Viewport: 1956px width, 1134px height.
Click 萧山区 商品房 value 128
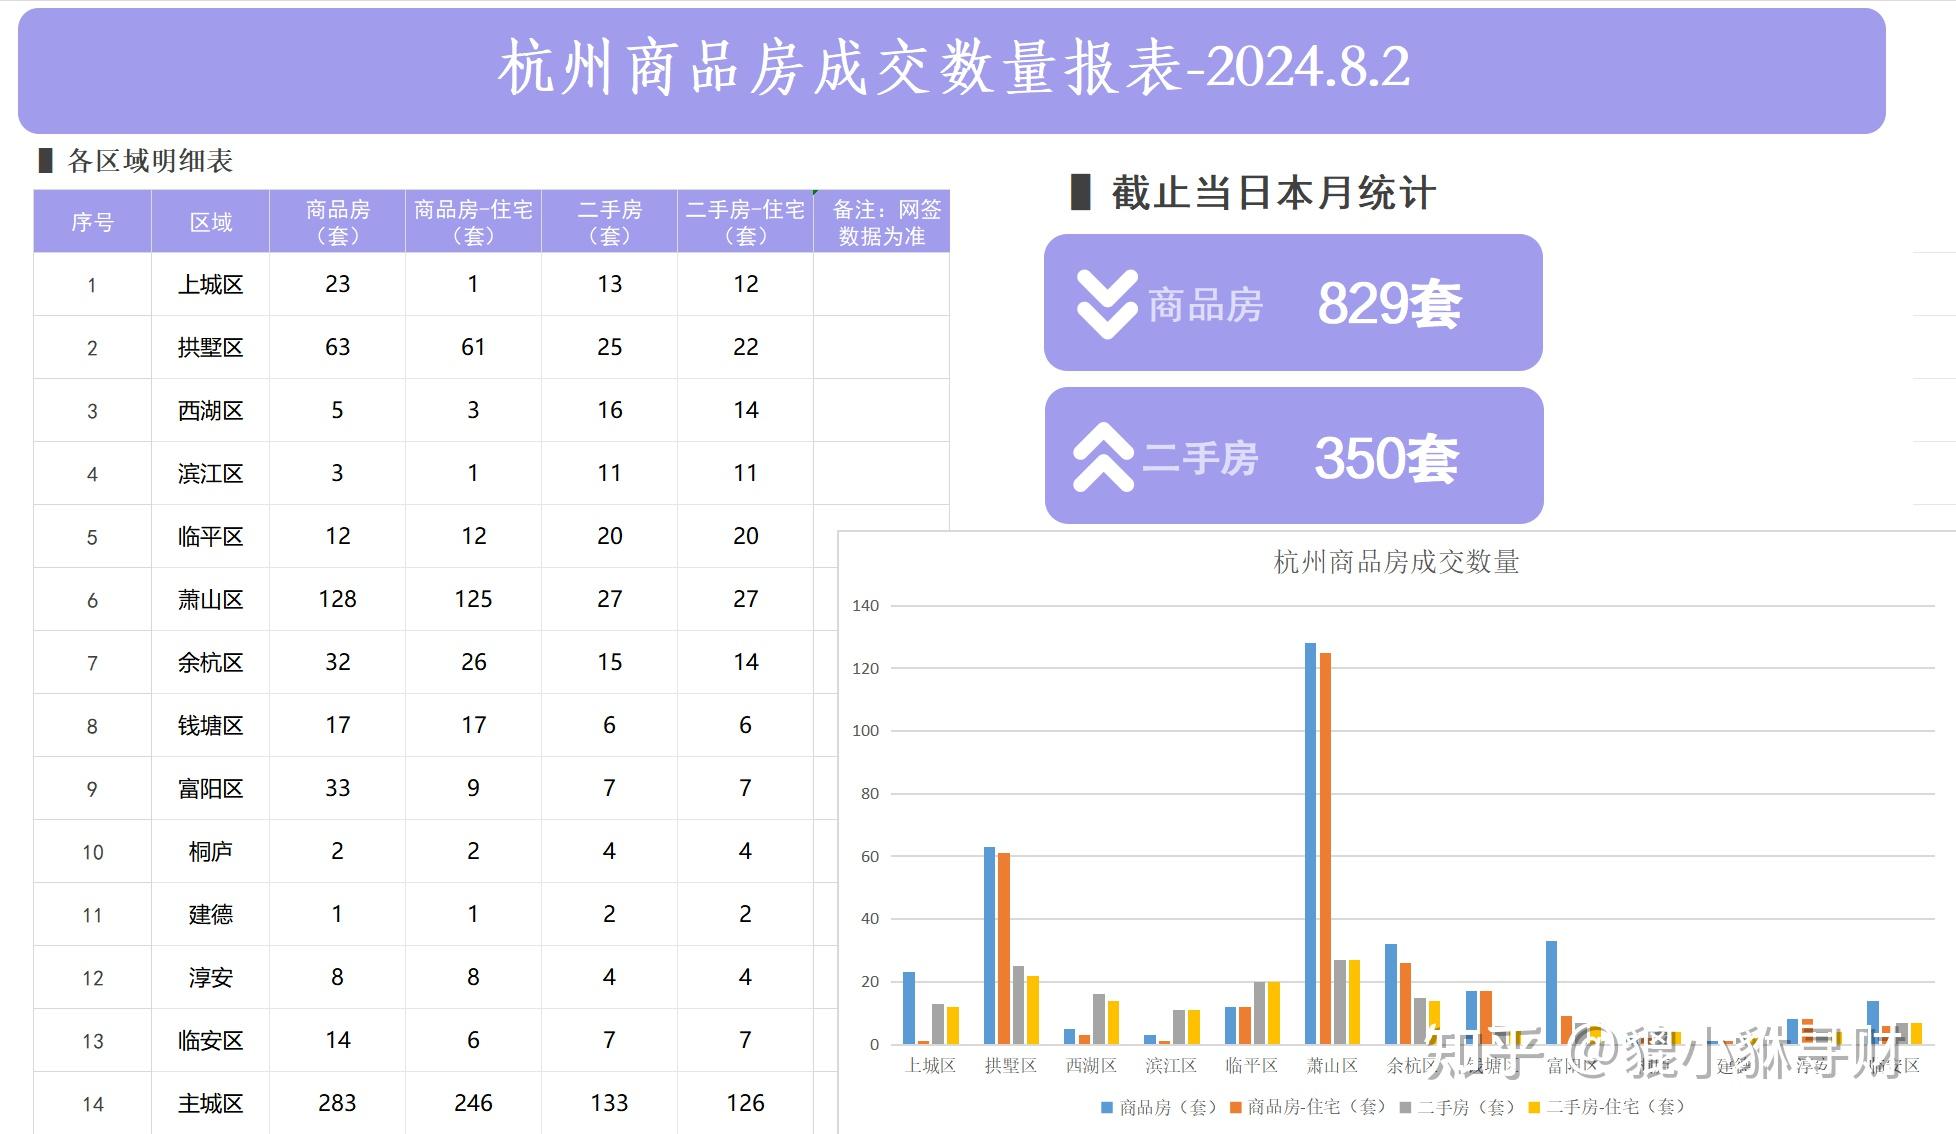point(337,599)
